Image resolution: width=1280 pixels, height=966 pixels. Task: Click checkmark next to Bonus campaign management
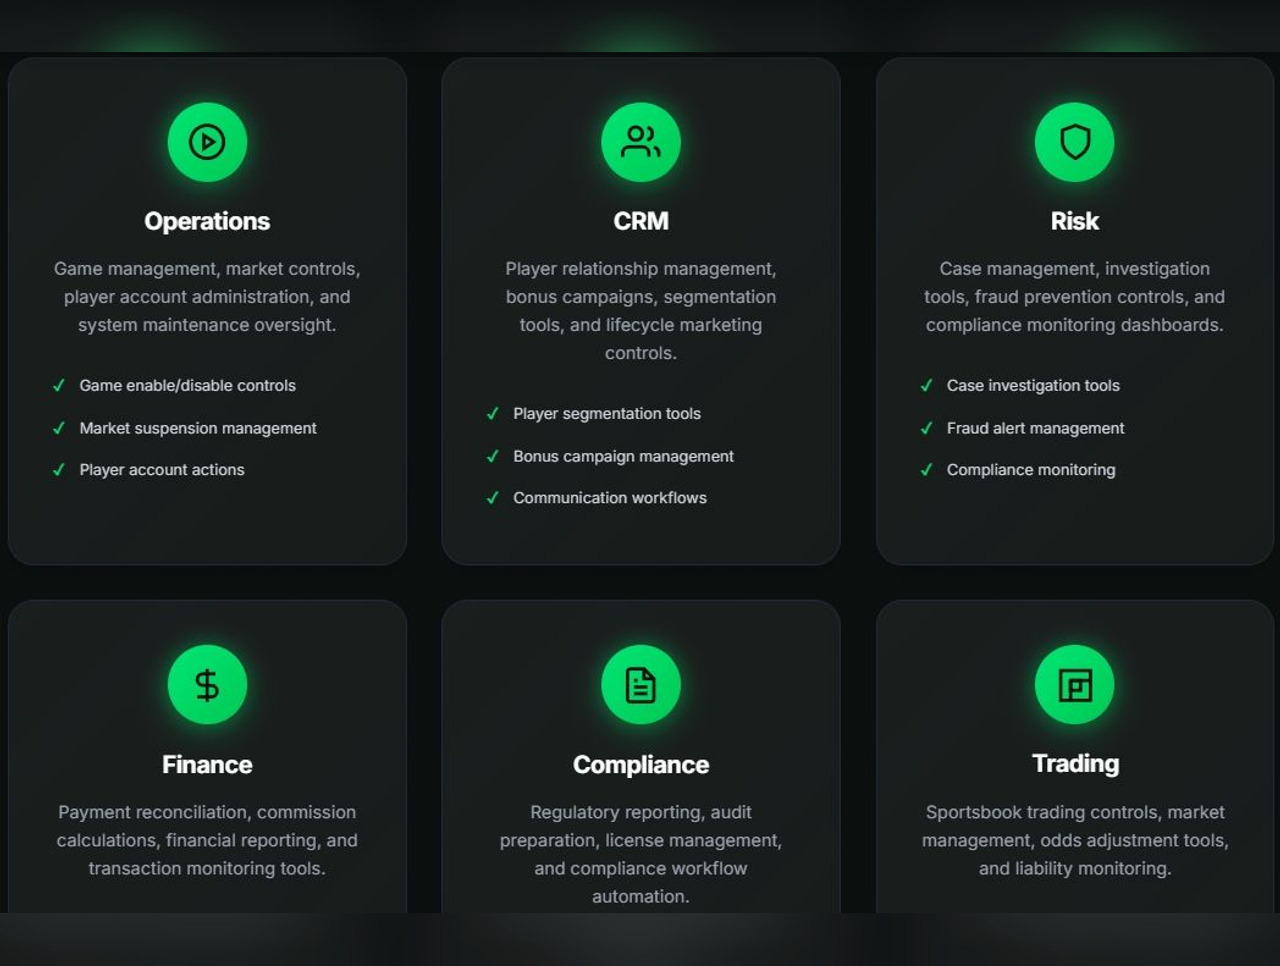pos(492,456)
